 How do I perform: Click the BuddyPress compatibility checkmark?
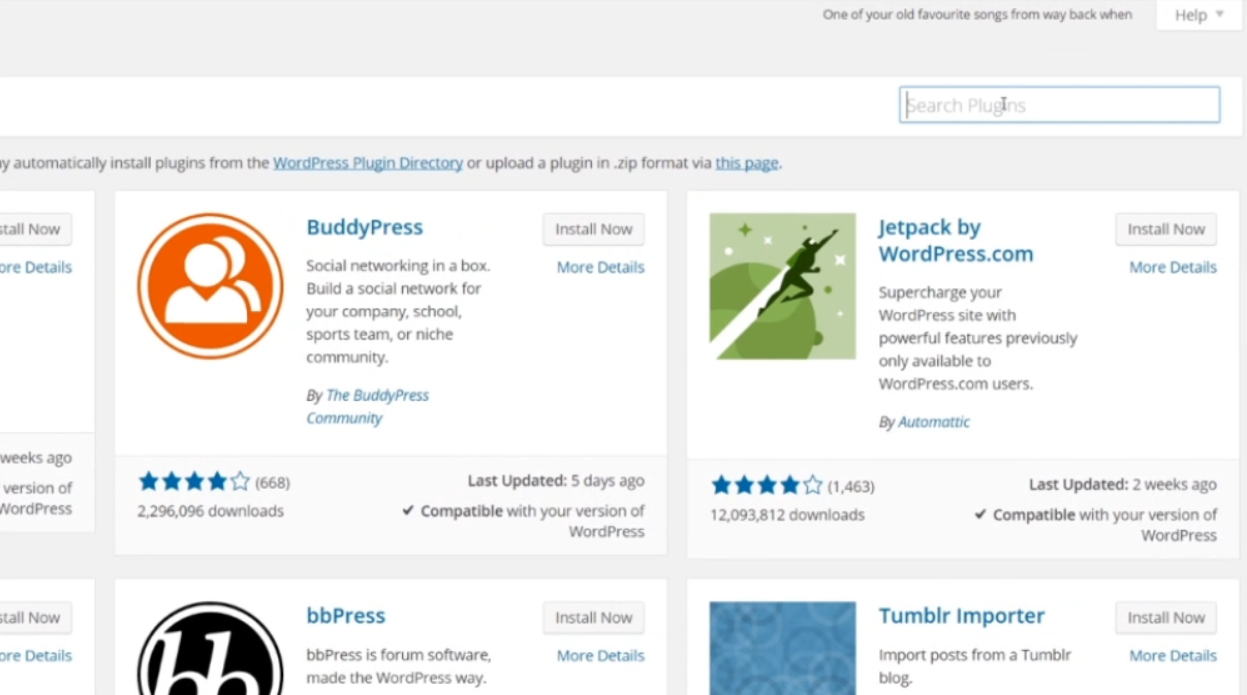[408, 511]
